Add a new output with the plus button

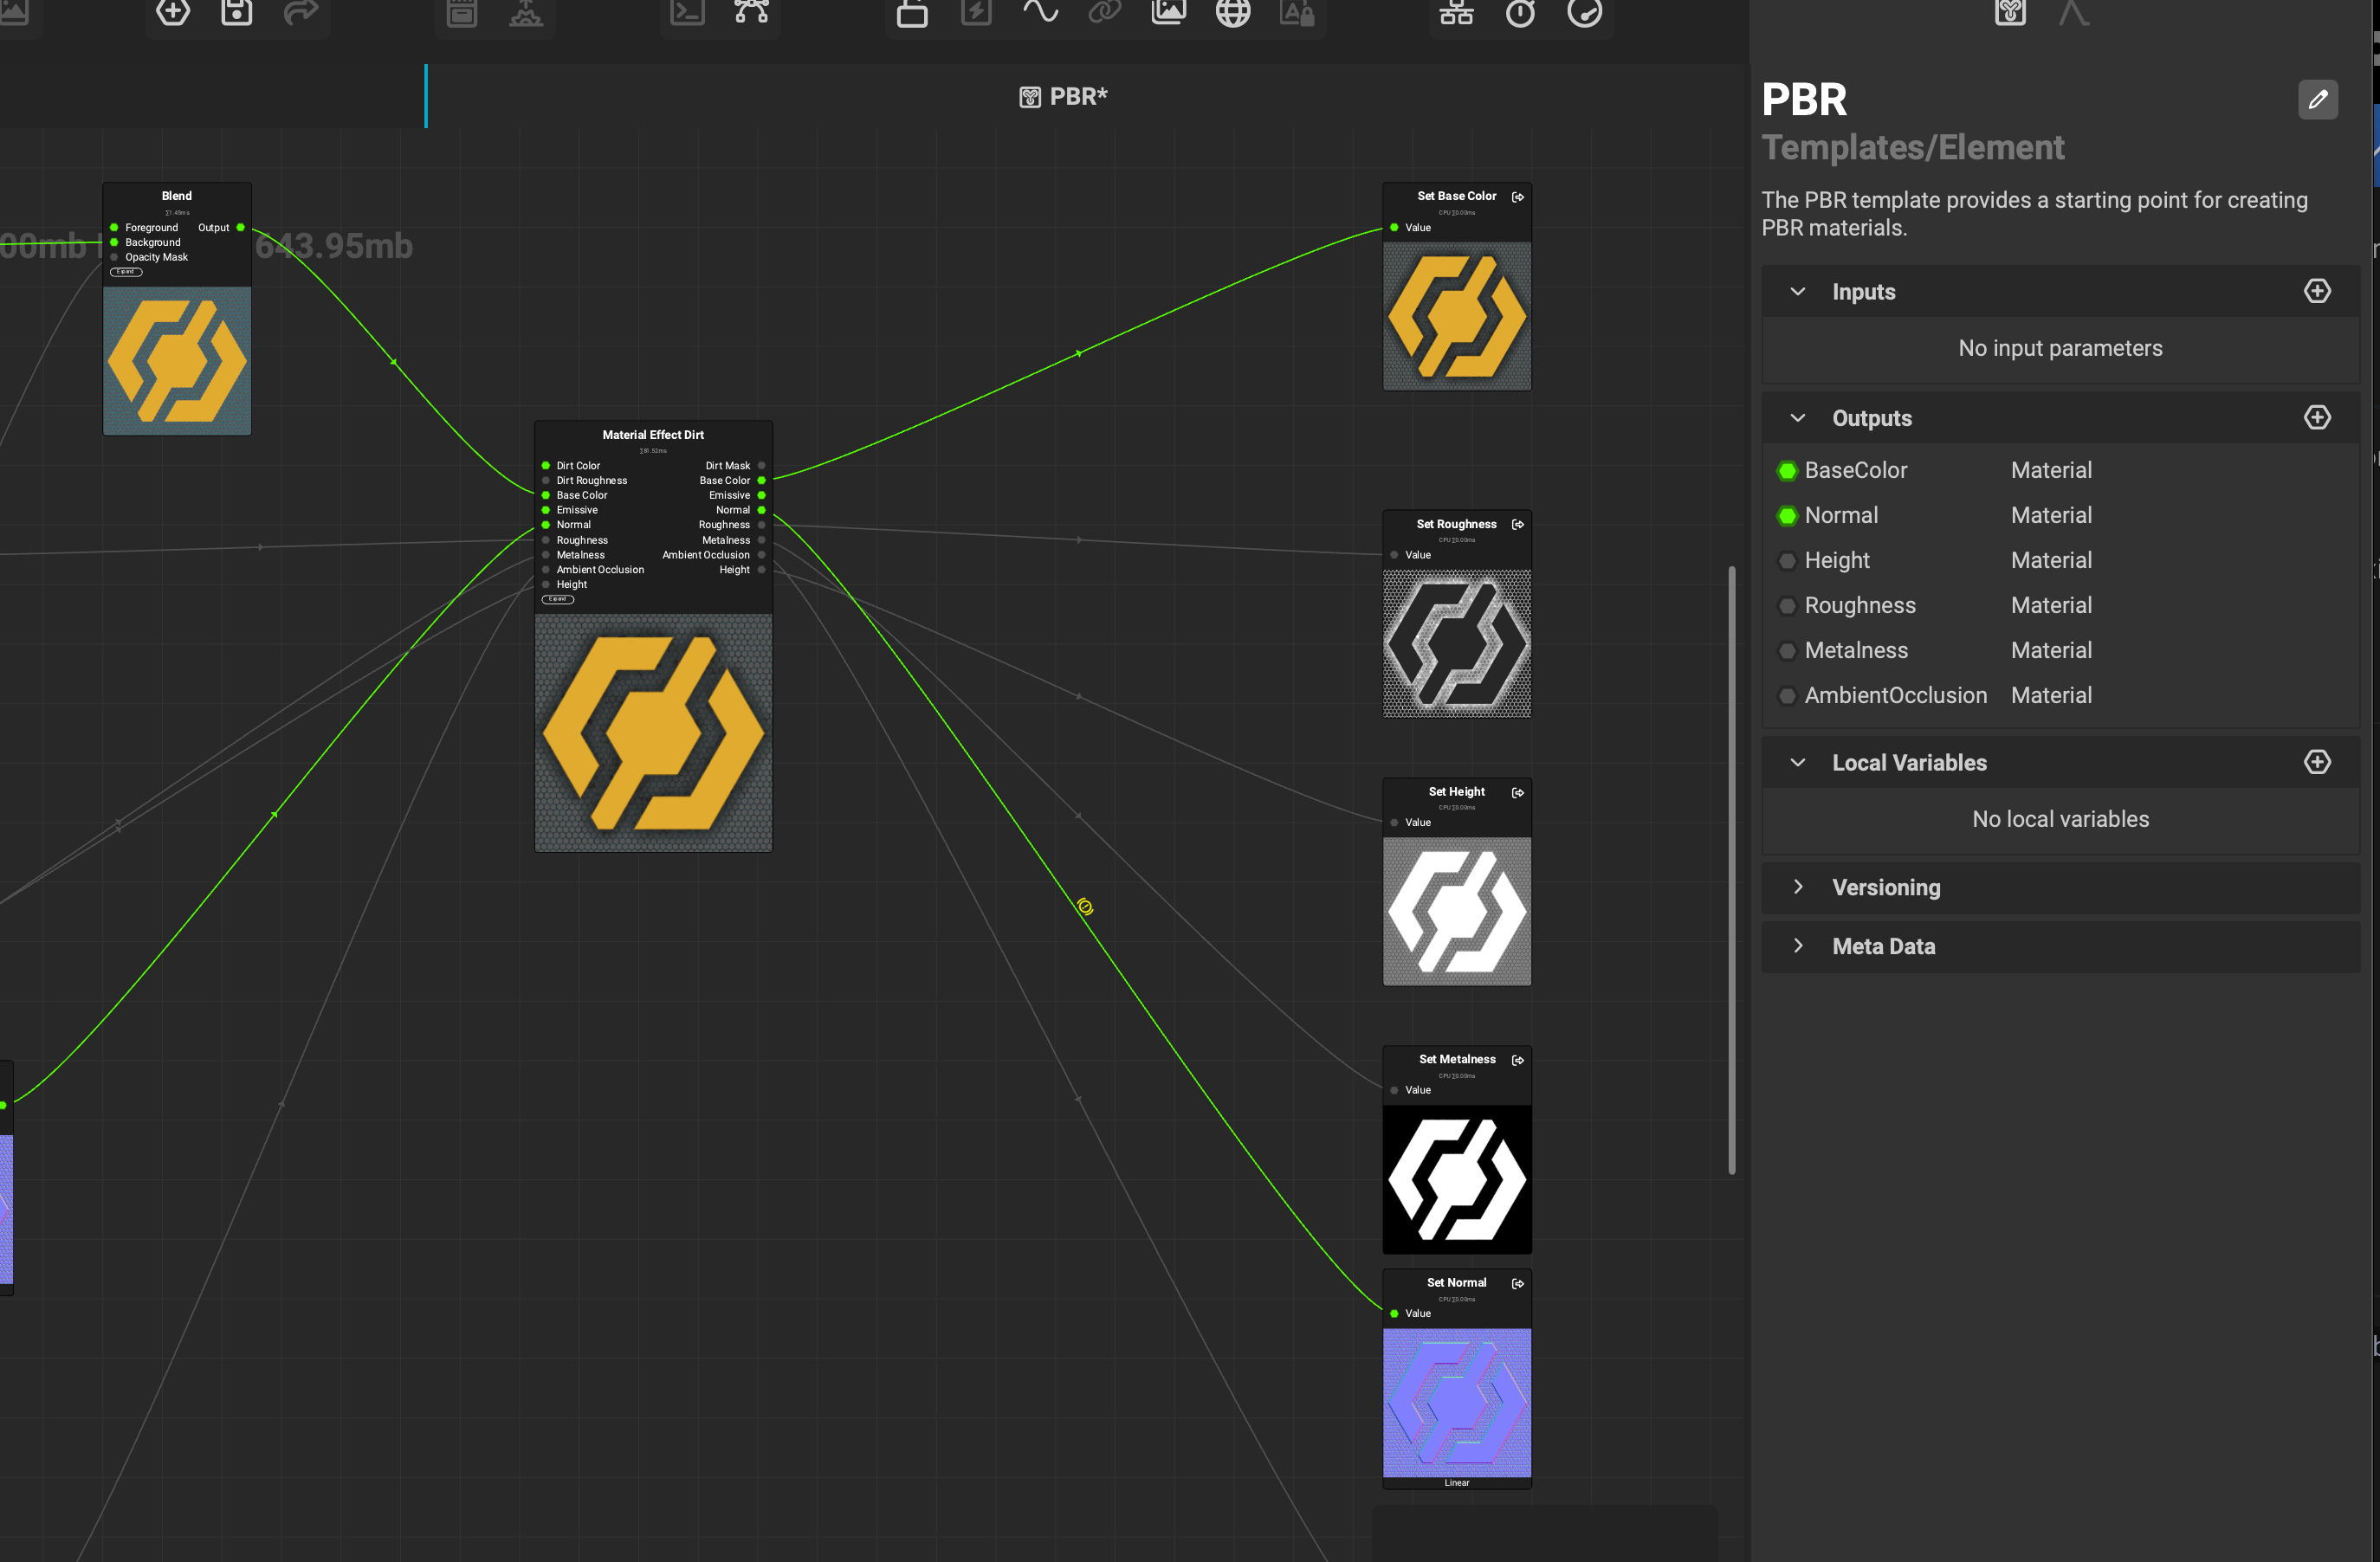pos(2317,418)
